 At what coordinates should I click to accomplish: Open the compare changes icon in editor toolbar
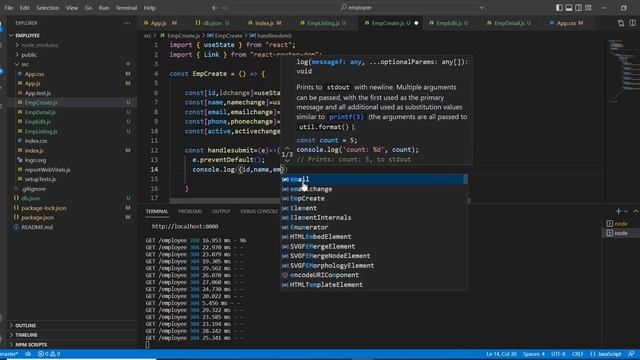621,23
